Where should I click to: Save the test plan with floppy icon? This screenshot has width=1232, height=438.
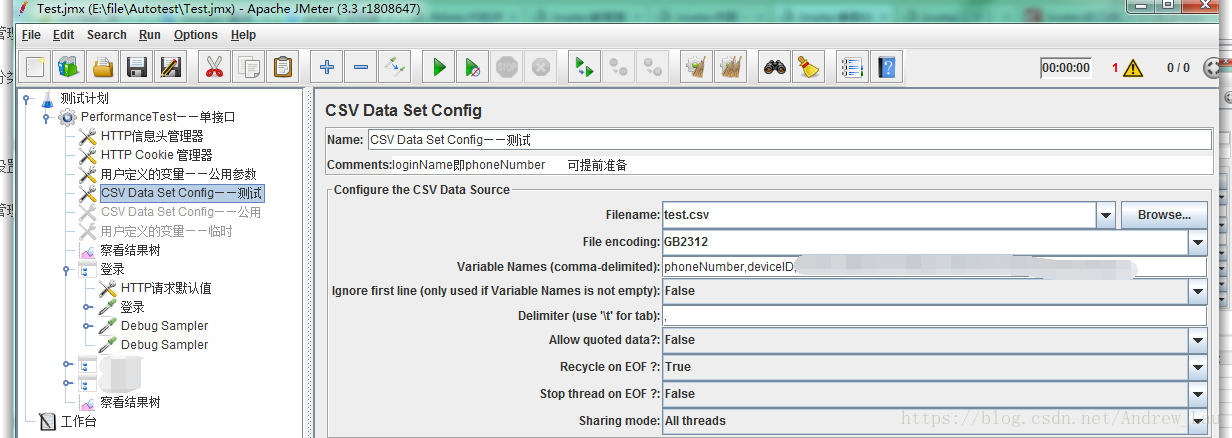tap(137, 67)
